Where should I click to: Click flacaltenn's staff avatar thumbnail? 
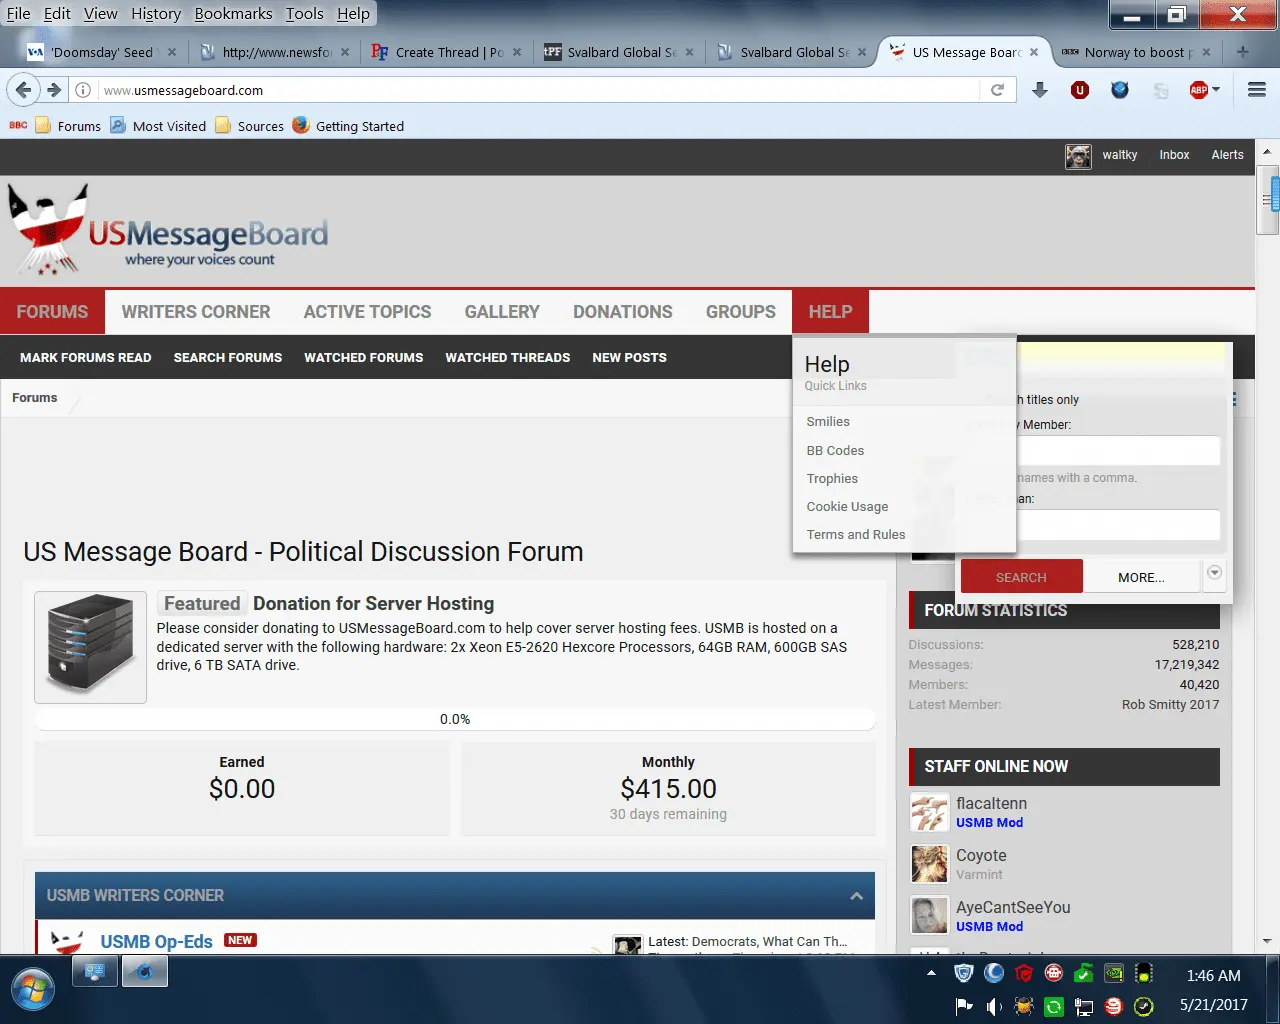[929, 812]
